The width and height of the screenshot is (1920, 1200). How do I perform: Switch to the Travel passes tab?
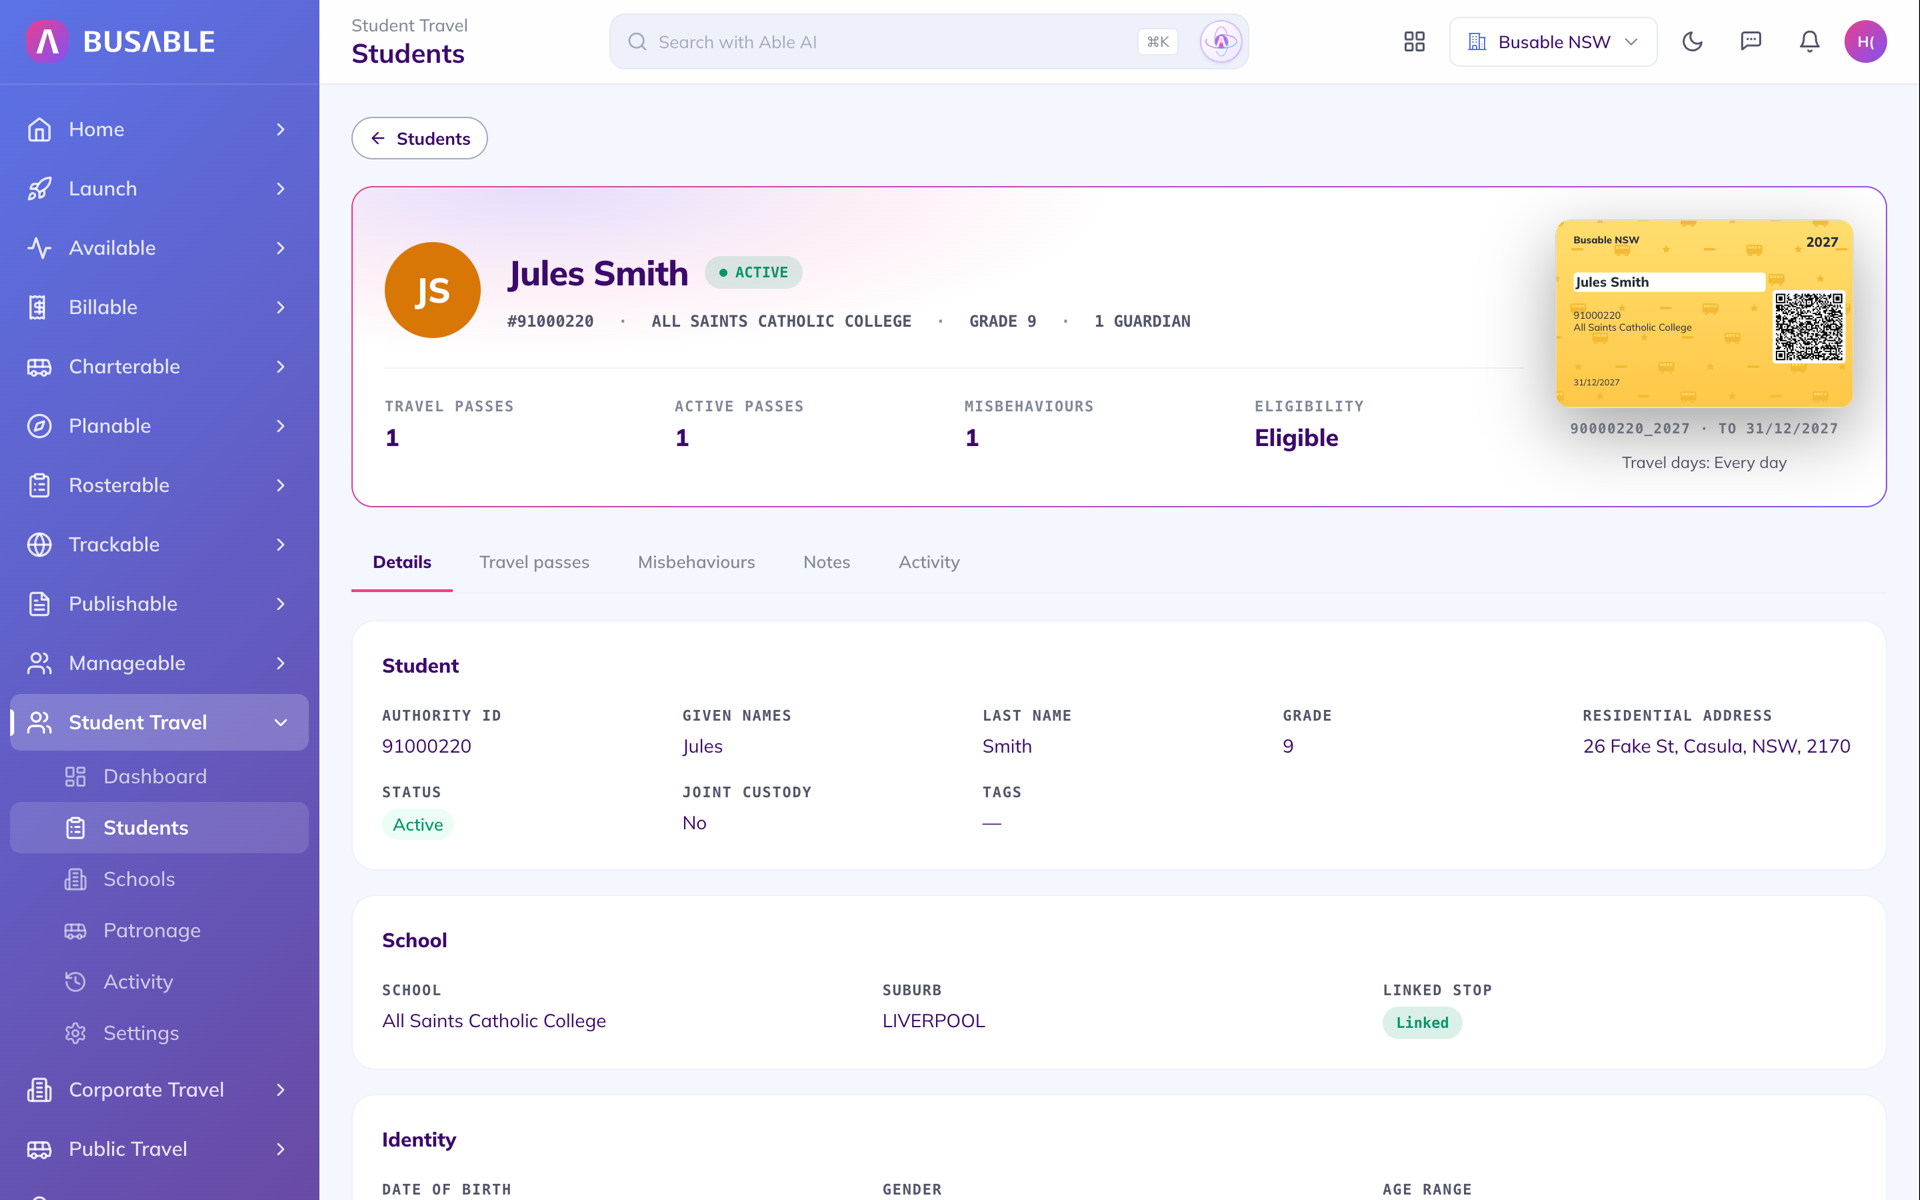[534, 562]
